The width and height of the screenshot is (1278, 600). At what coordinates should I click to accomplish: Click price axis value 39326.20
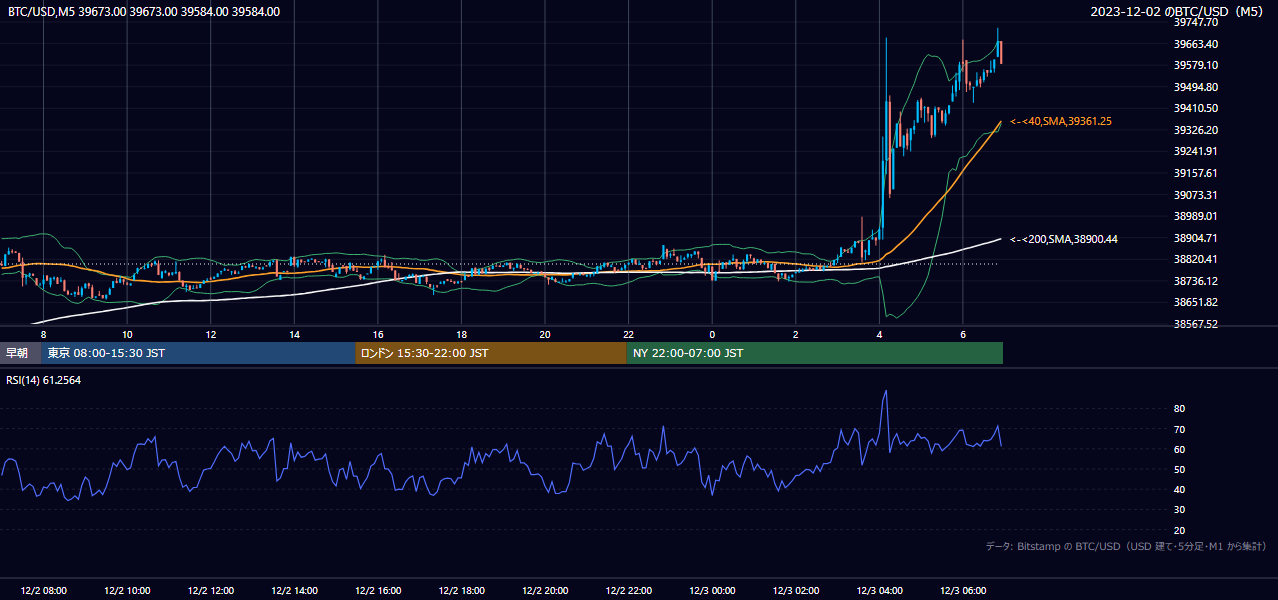(1195, 130)
